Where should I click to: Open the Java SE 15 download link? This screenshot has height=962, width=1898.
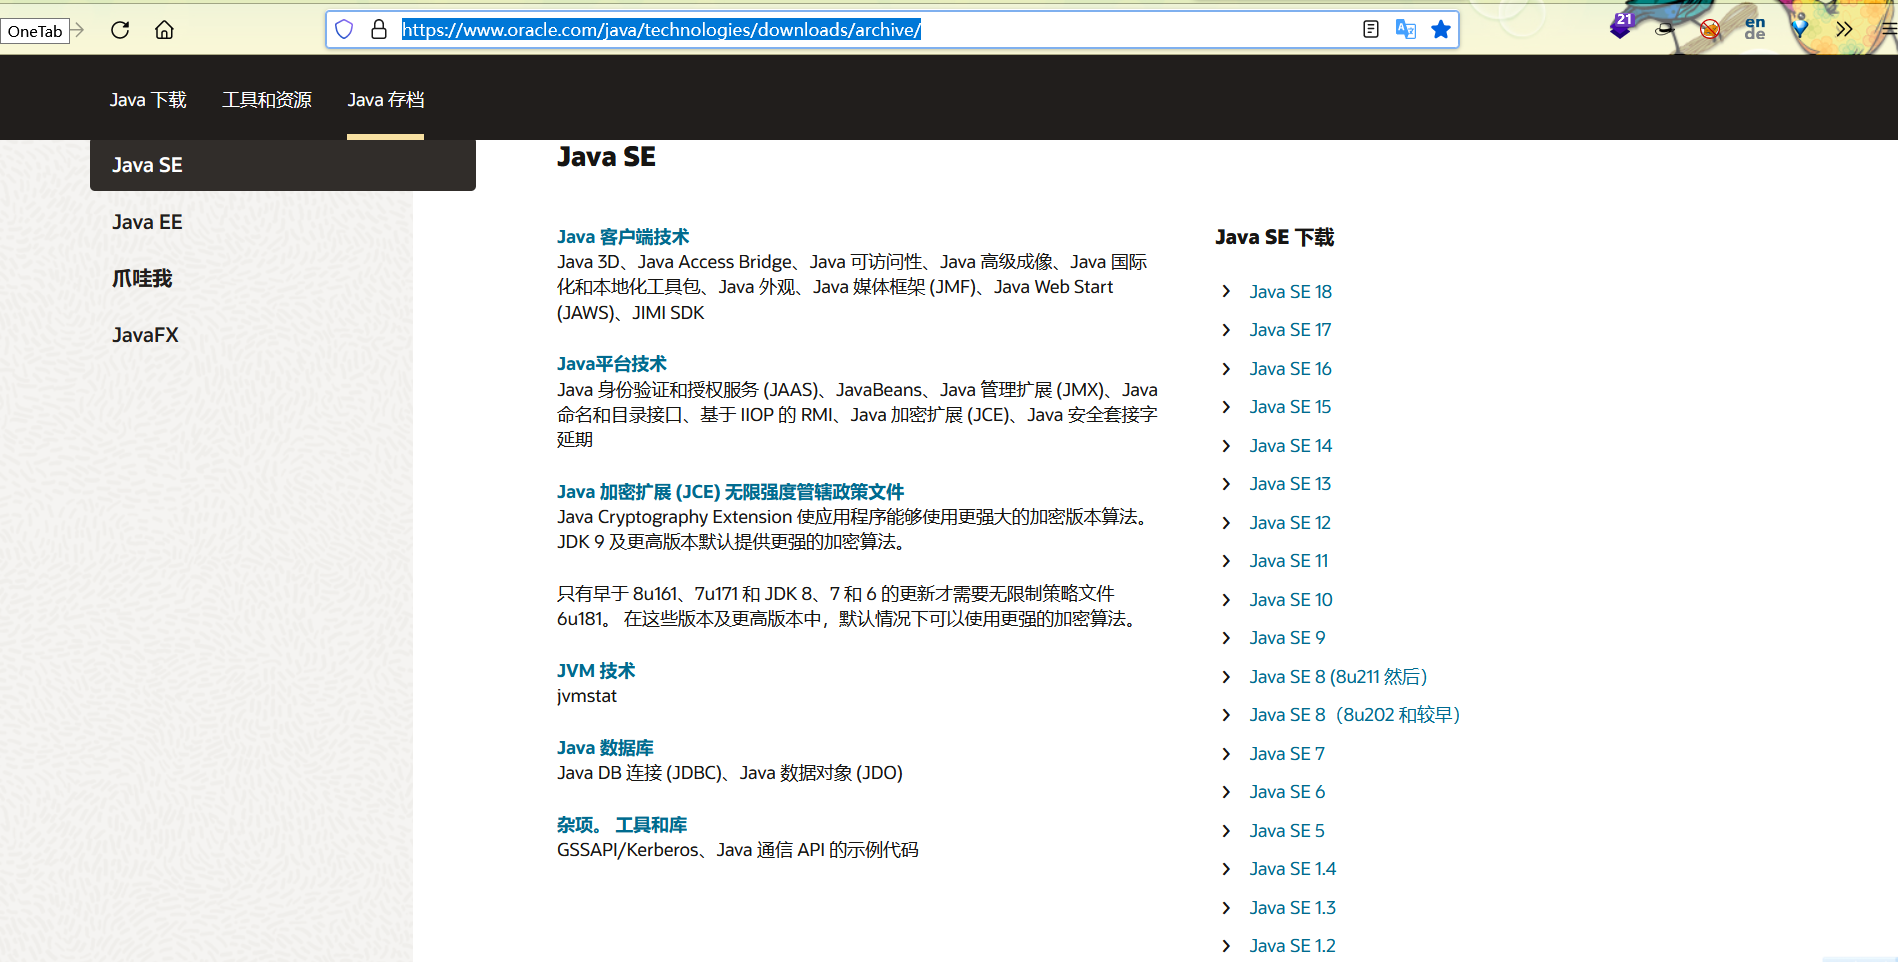[1290, 407]
